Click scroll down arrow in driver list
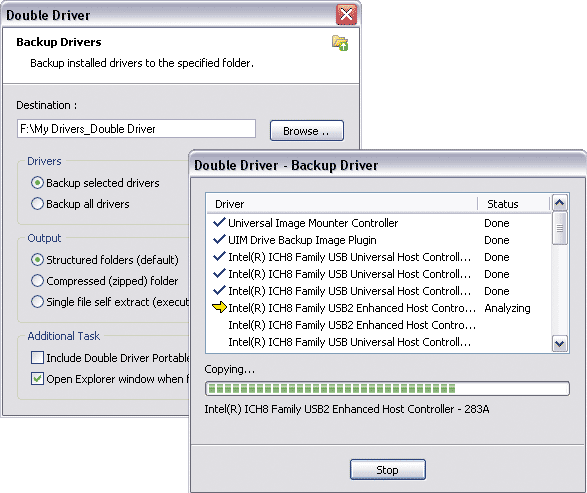The height and width of the screenshot is (493, 587). coord(560,343)
